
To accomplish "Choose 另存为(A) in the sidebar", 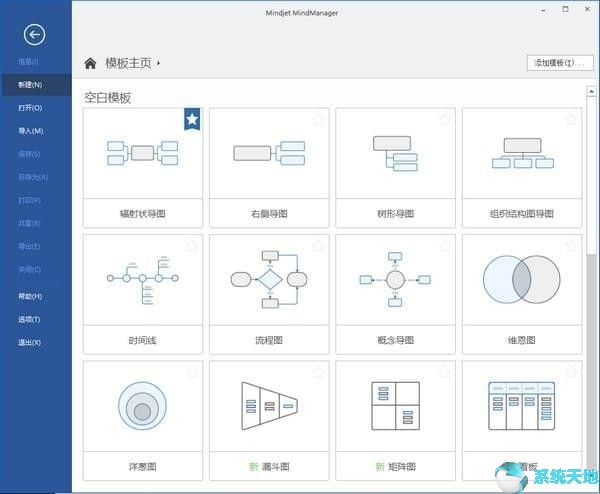I will tap(36, 177).
